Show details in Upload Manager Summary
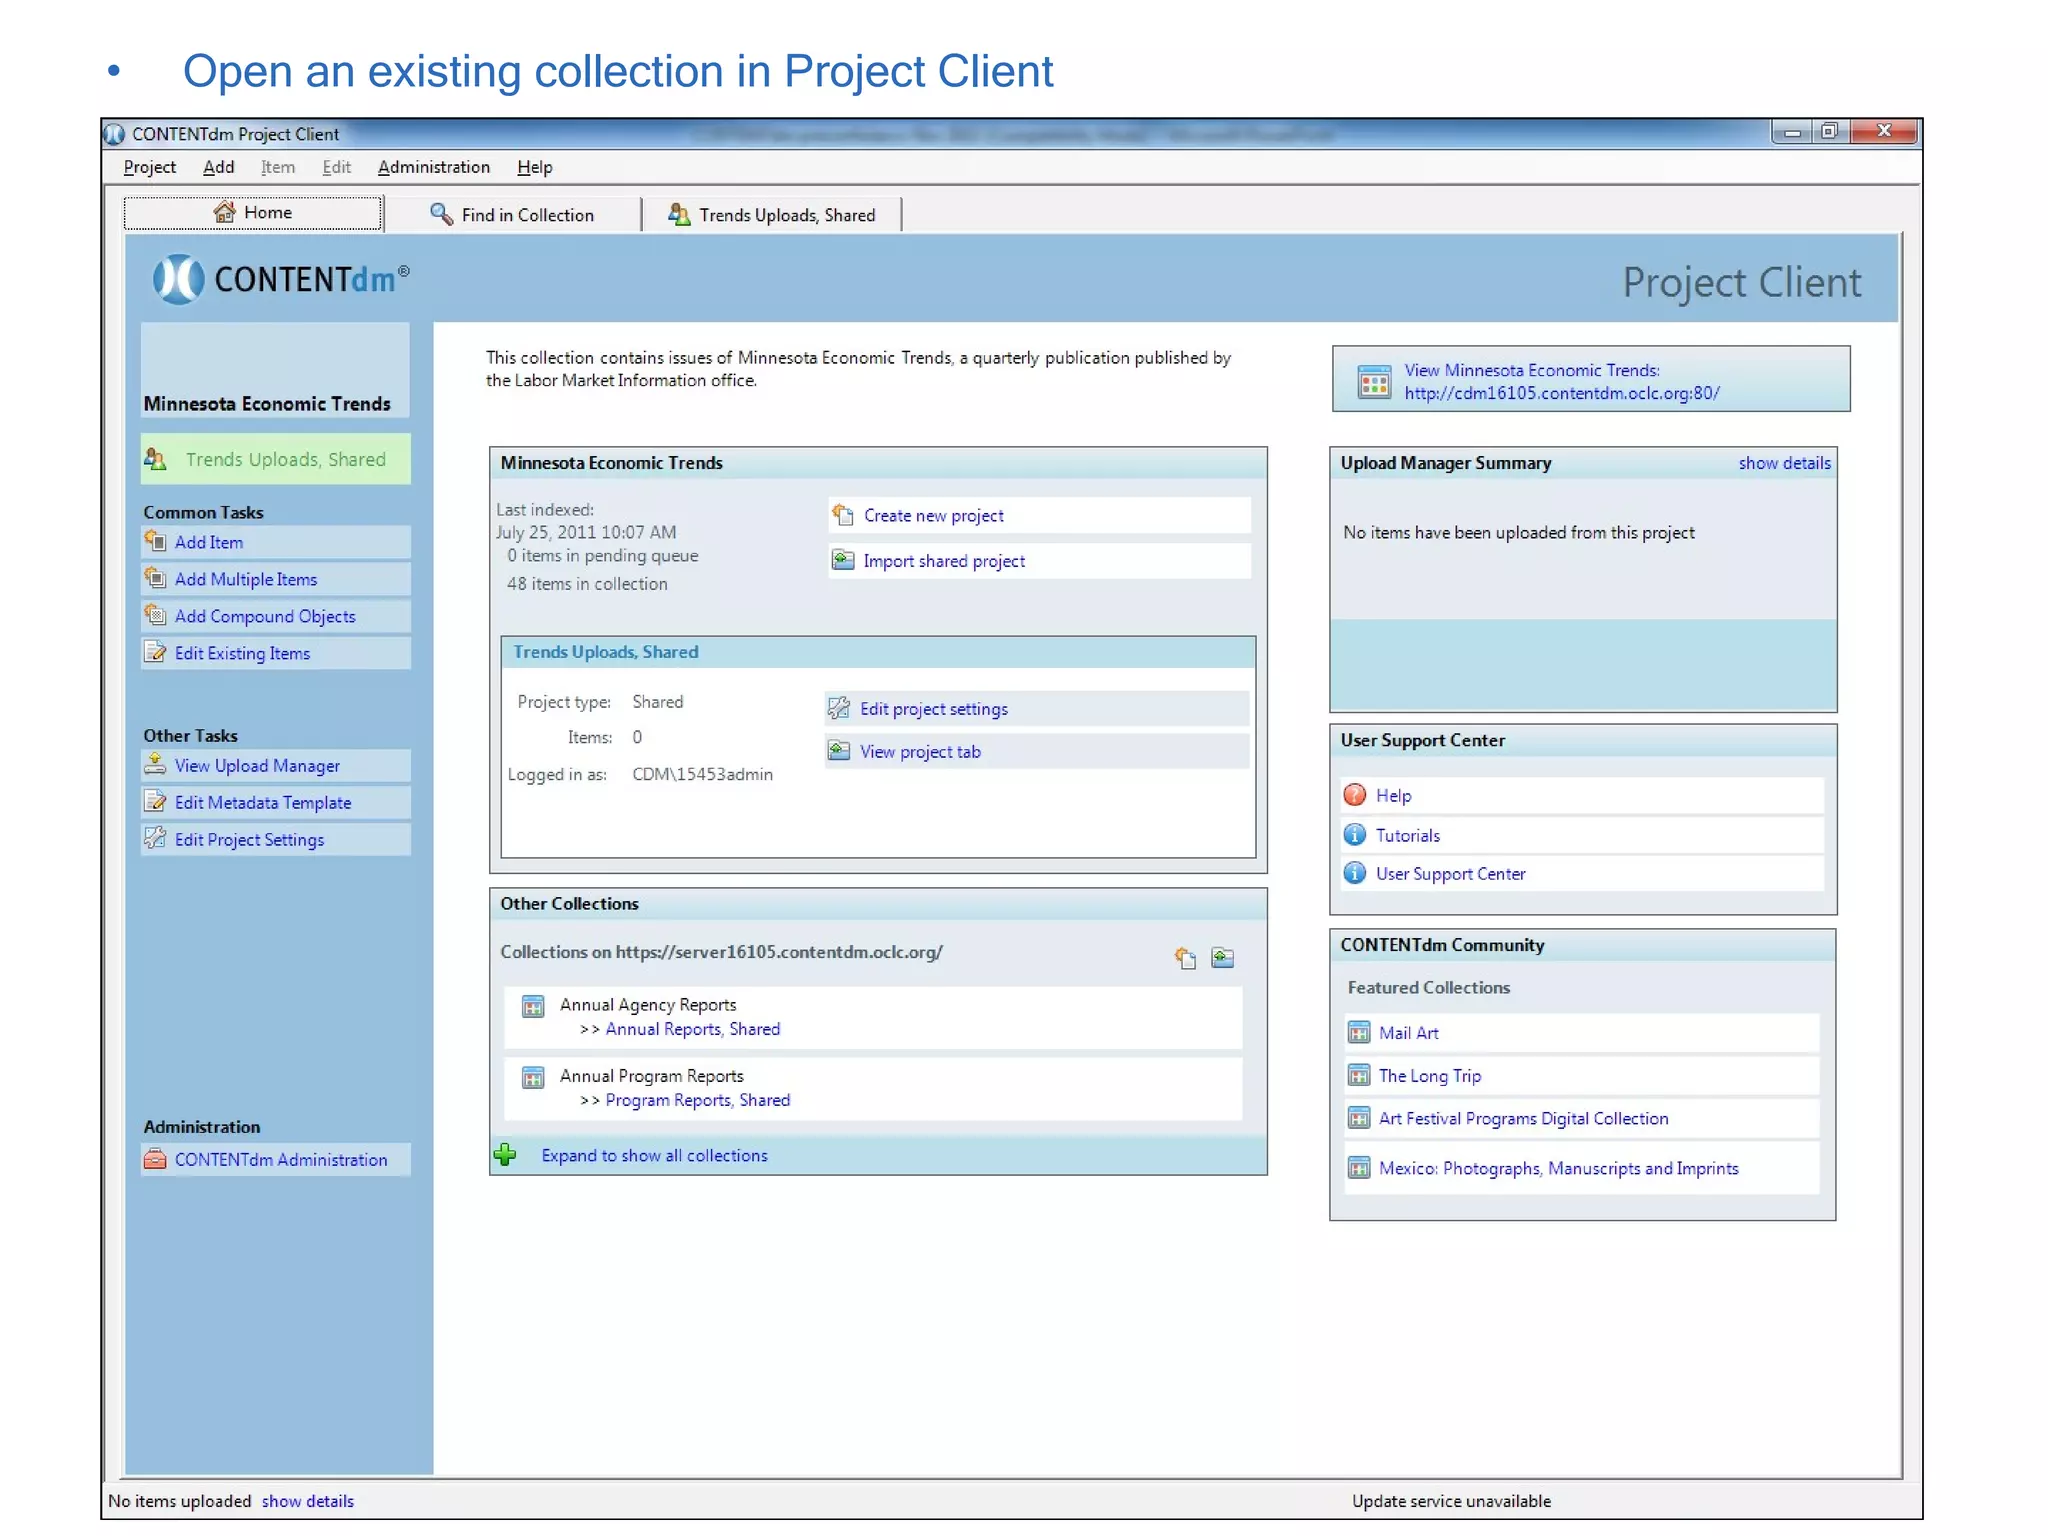Viewport: 2048px width, 1536px height. [x=1784, y=463]
